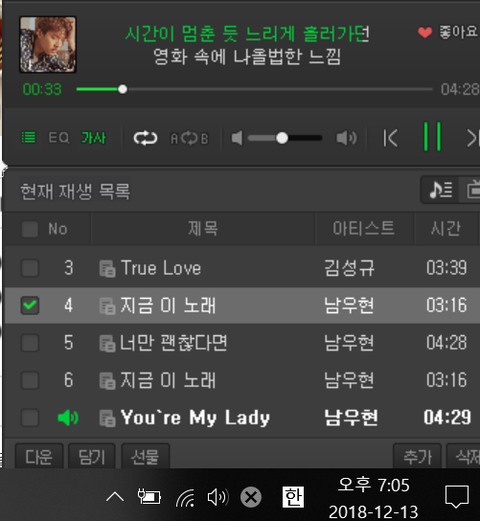480x521 pixels.
Task: Mute sound with the speaker icon
Action: pos(237,138)
